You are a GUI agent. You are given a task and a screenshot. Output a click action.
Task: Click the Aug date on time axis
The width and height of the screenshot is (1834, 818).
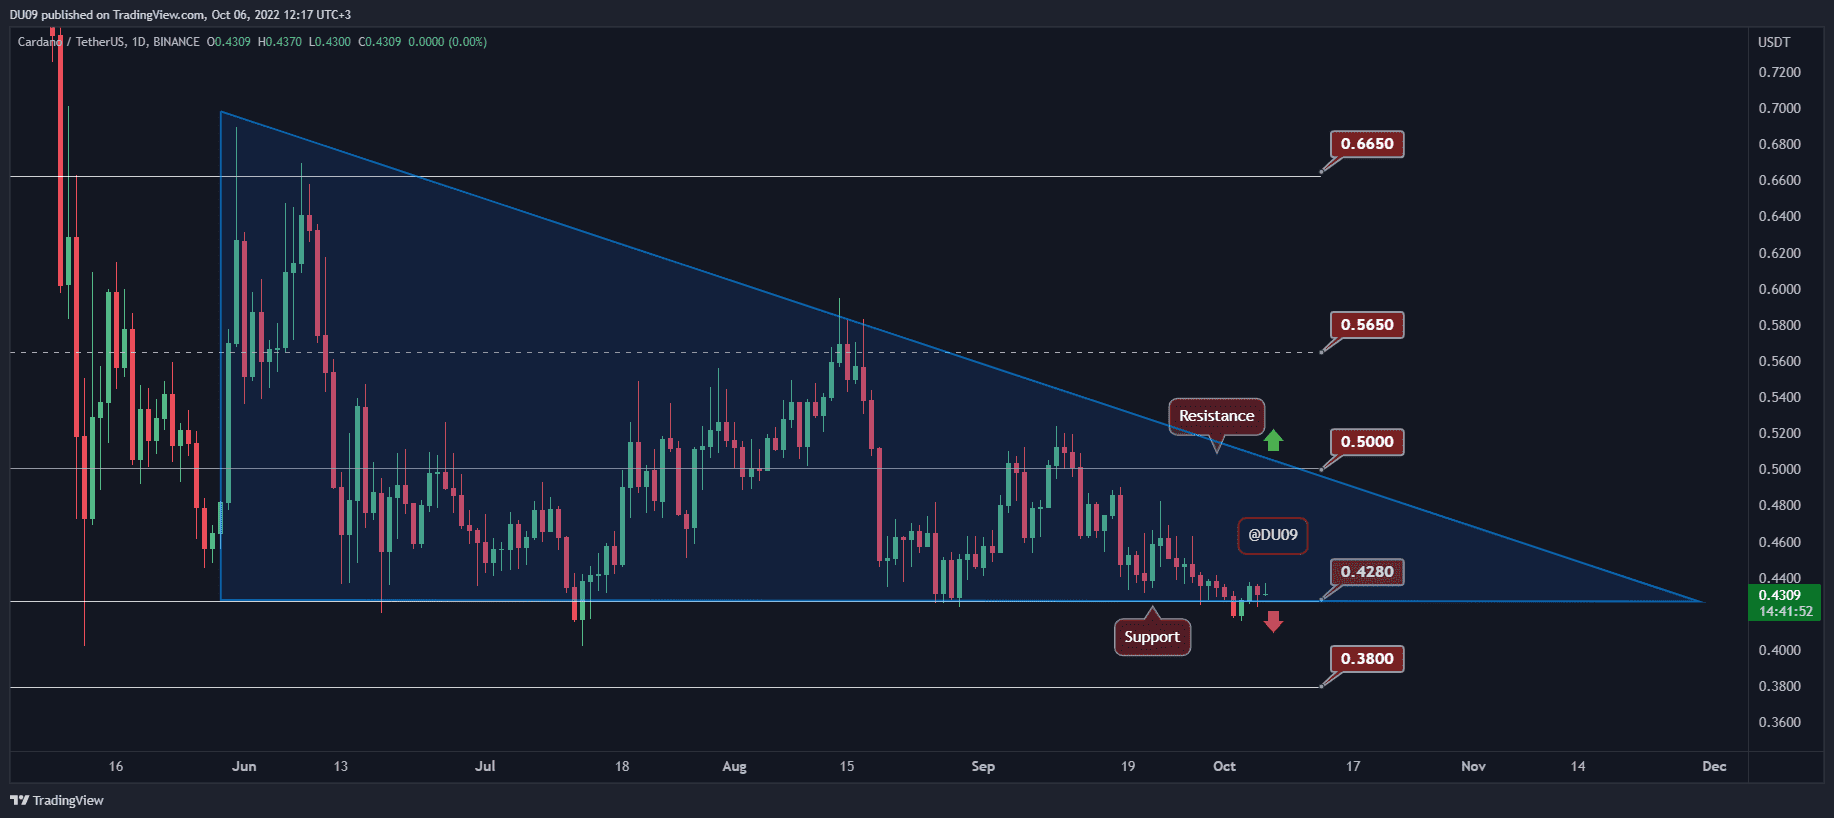pyautogui.click(x=734, y=767)
